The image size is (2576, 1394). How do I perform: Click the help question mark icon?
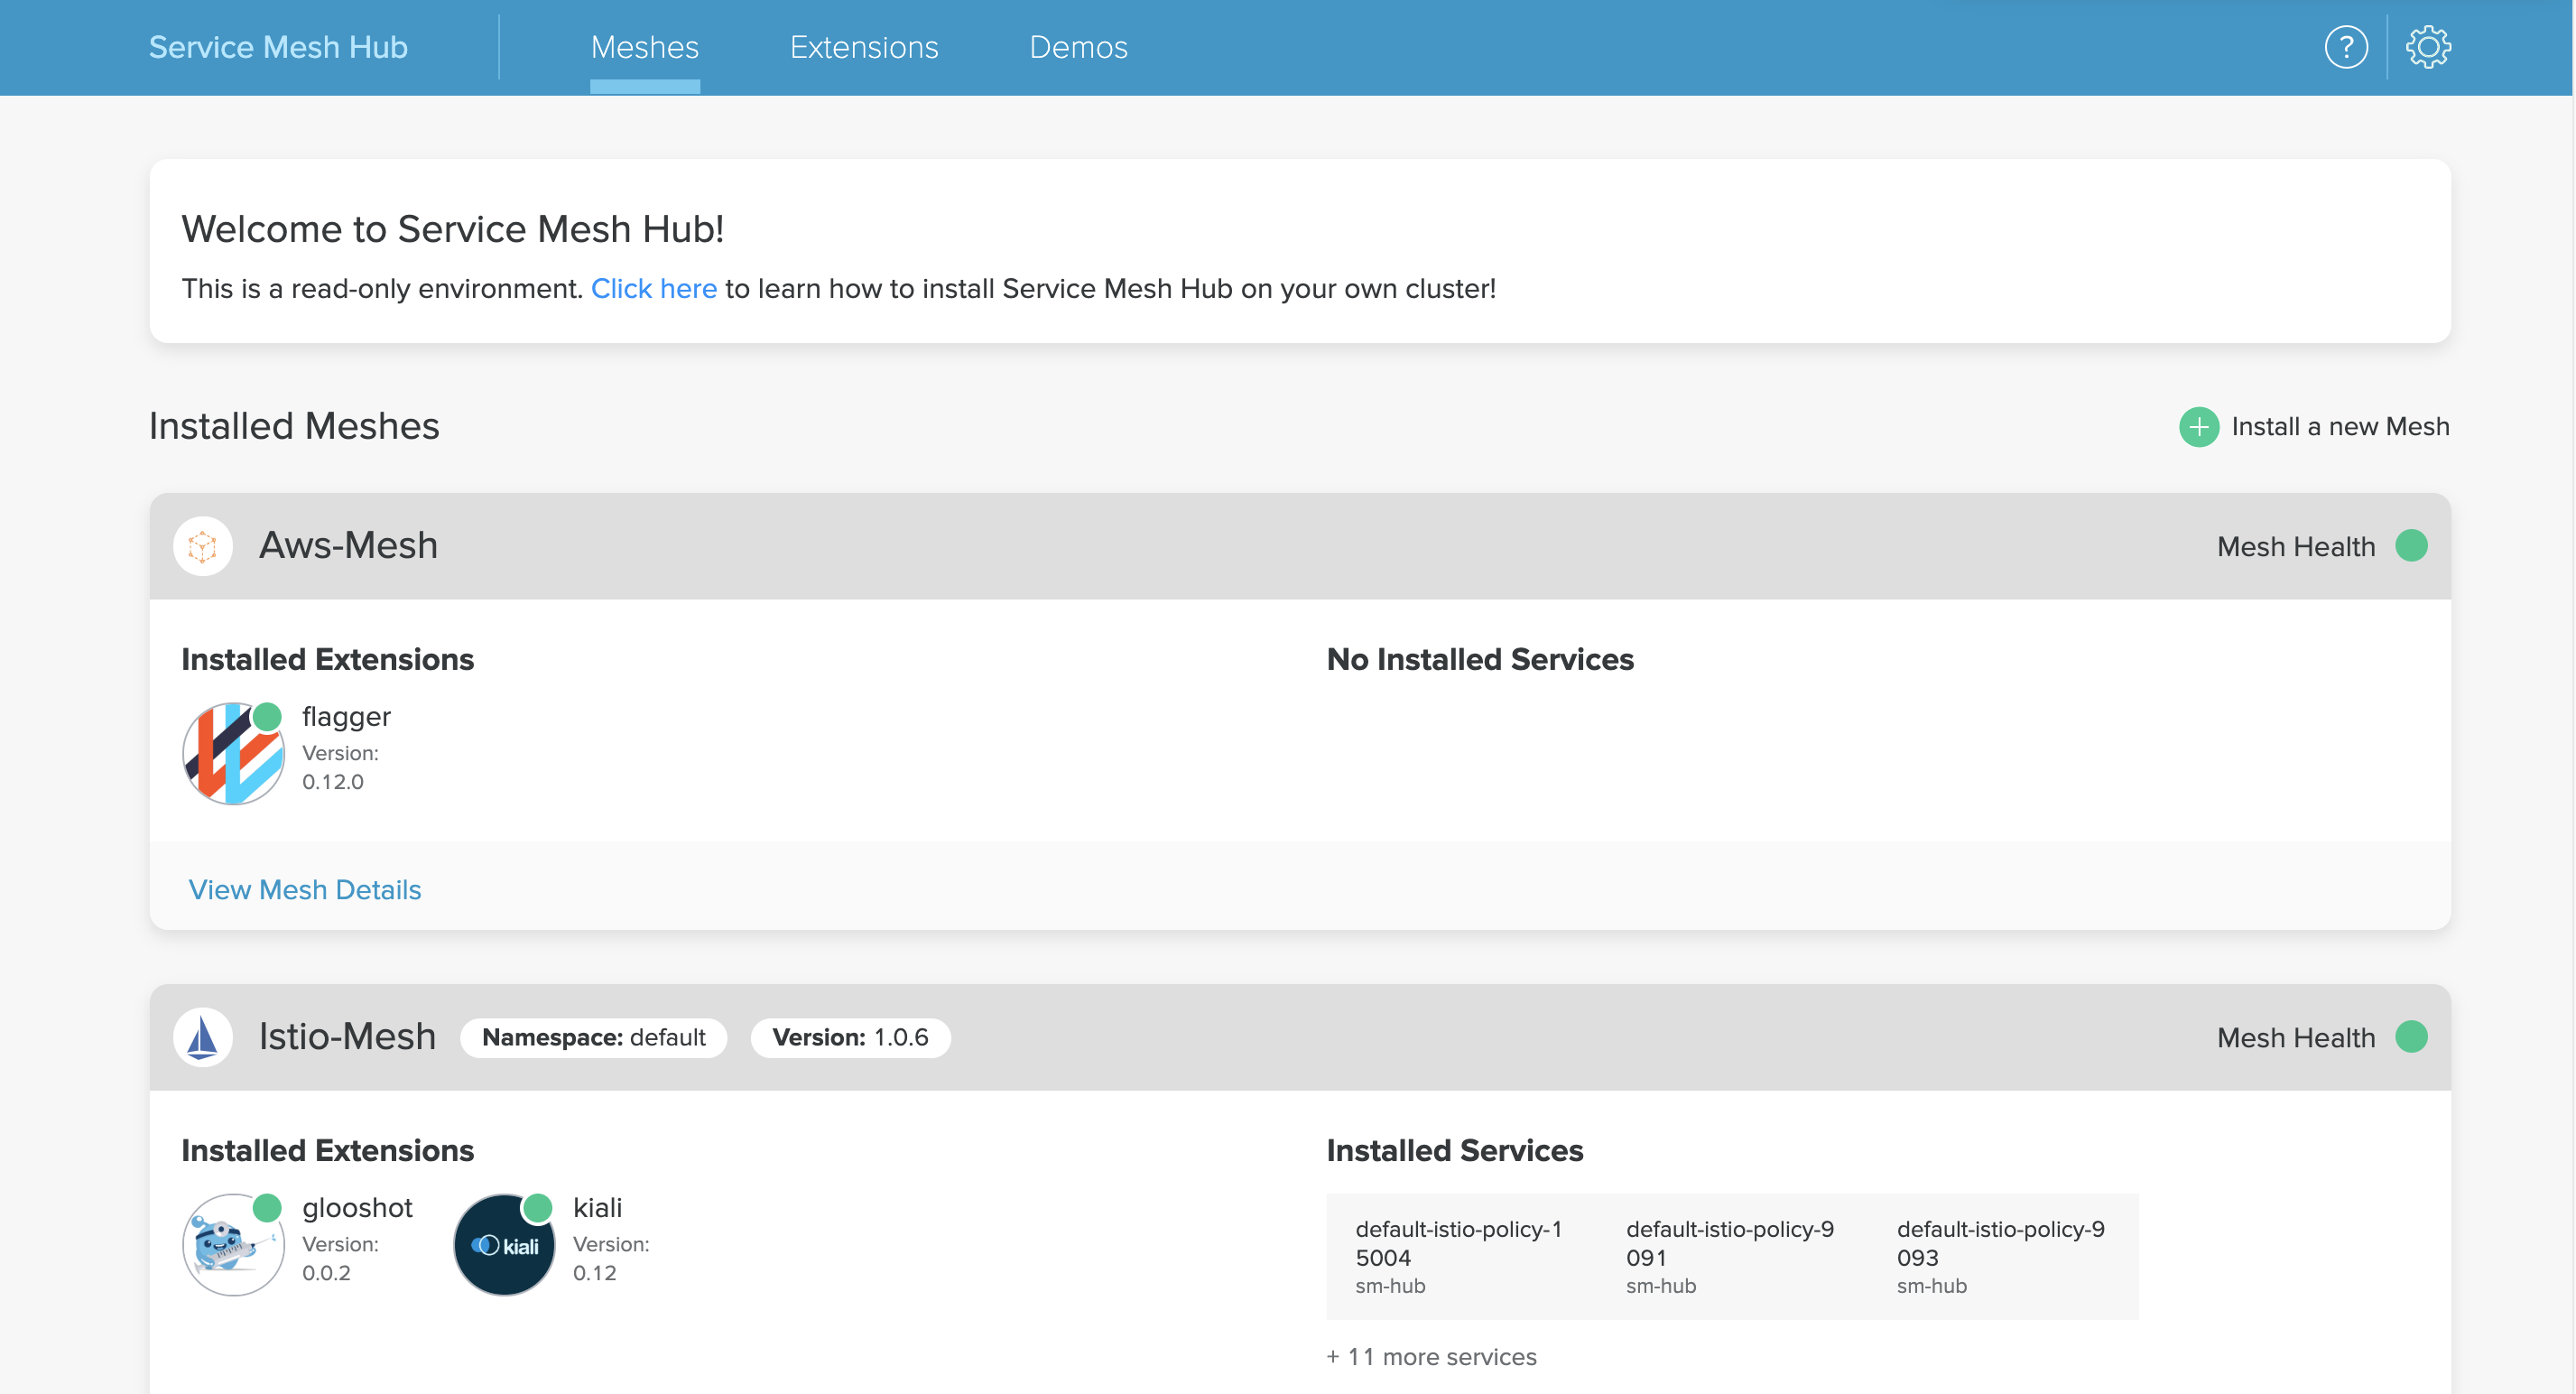click(x=2345, y=47)
